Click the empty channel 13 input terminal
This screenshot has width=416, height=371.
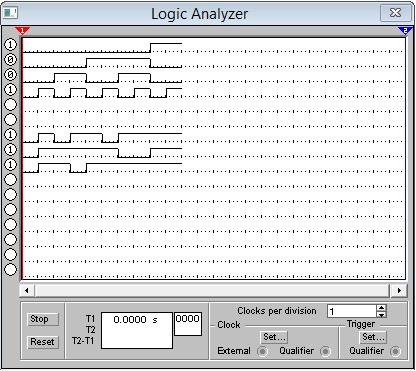[x=10, y=224]
